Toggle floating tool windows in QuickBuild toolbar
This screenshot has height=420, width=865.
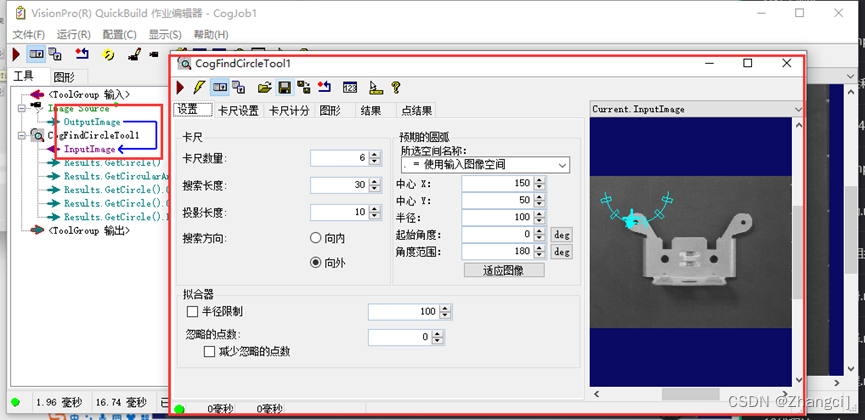(37, 54)
